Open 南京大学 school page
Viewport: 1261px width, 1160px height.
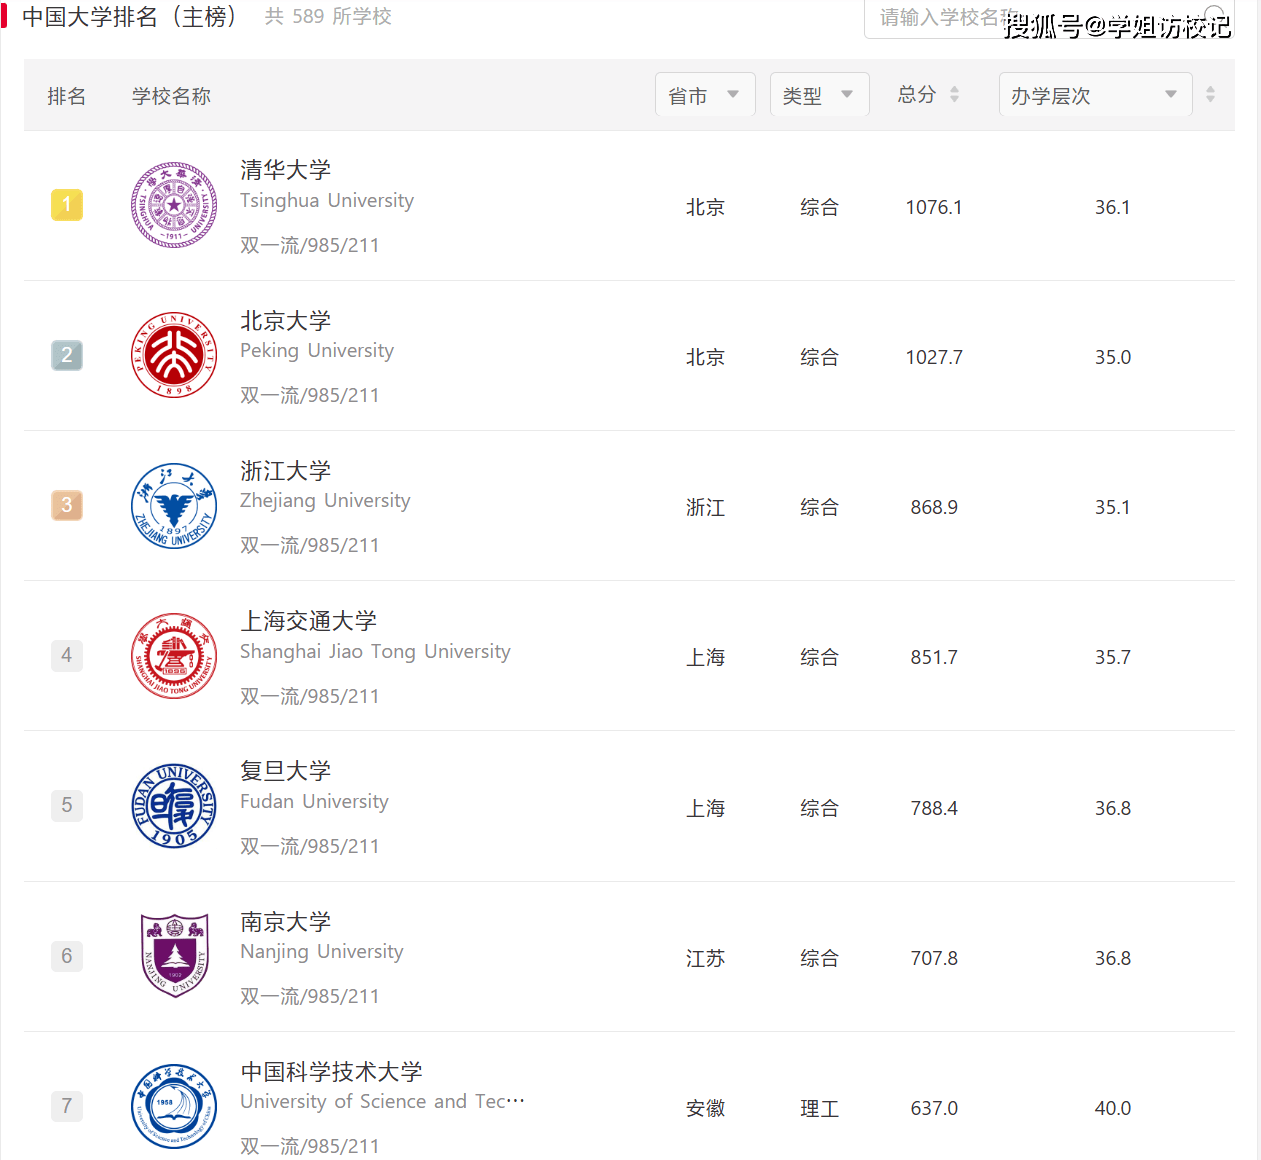(285, 921)
